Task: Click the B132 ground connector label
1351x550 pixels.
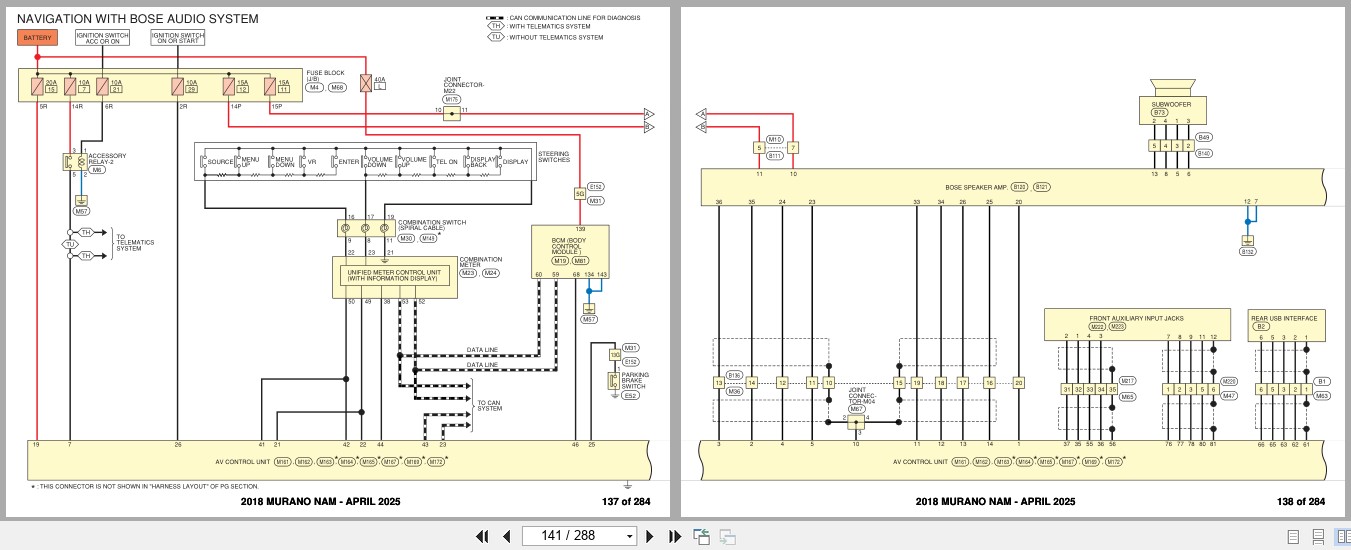Action: tap(1247, 252)
